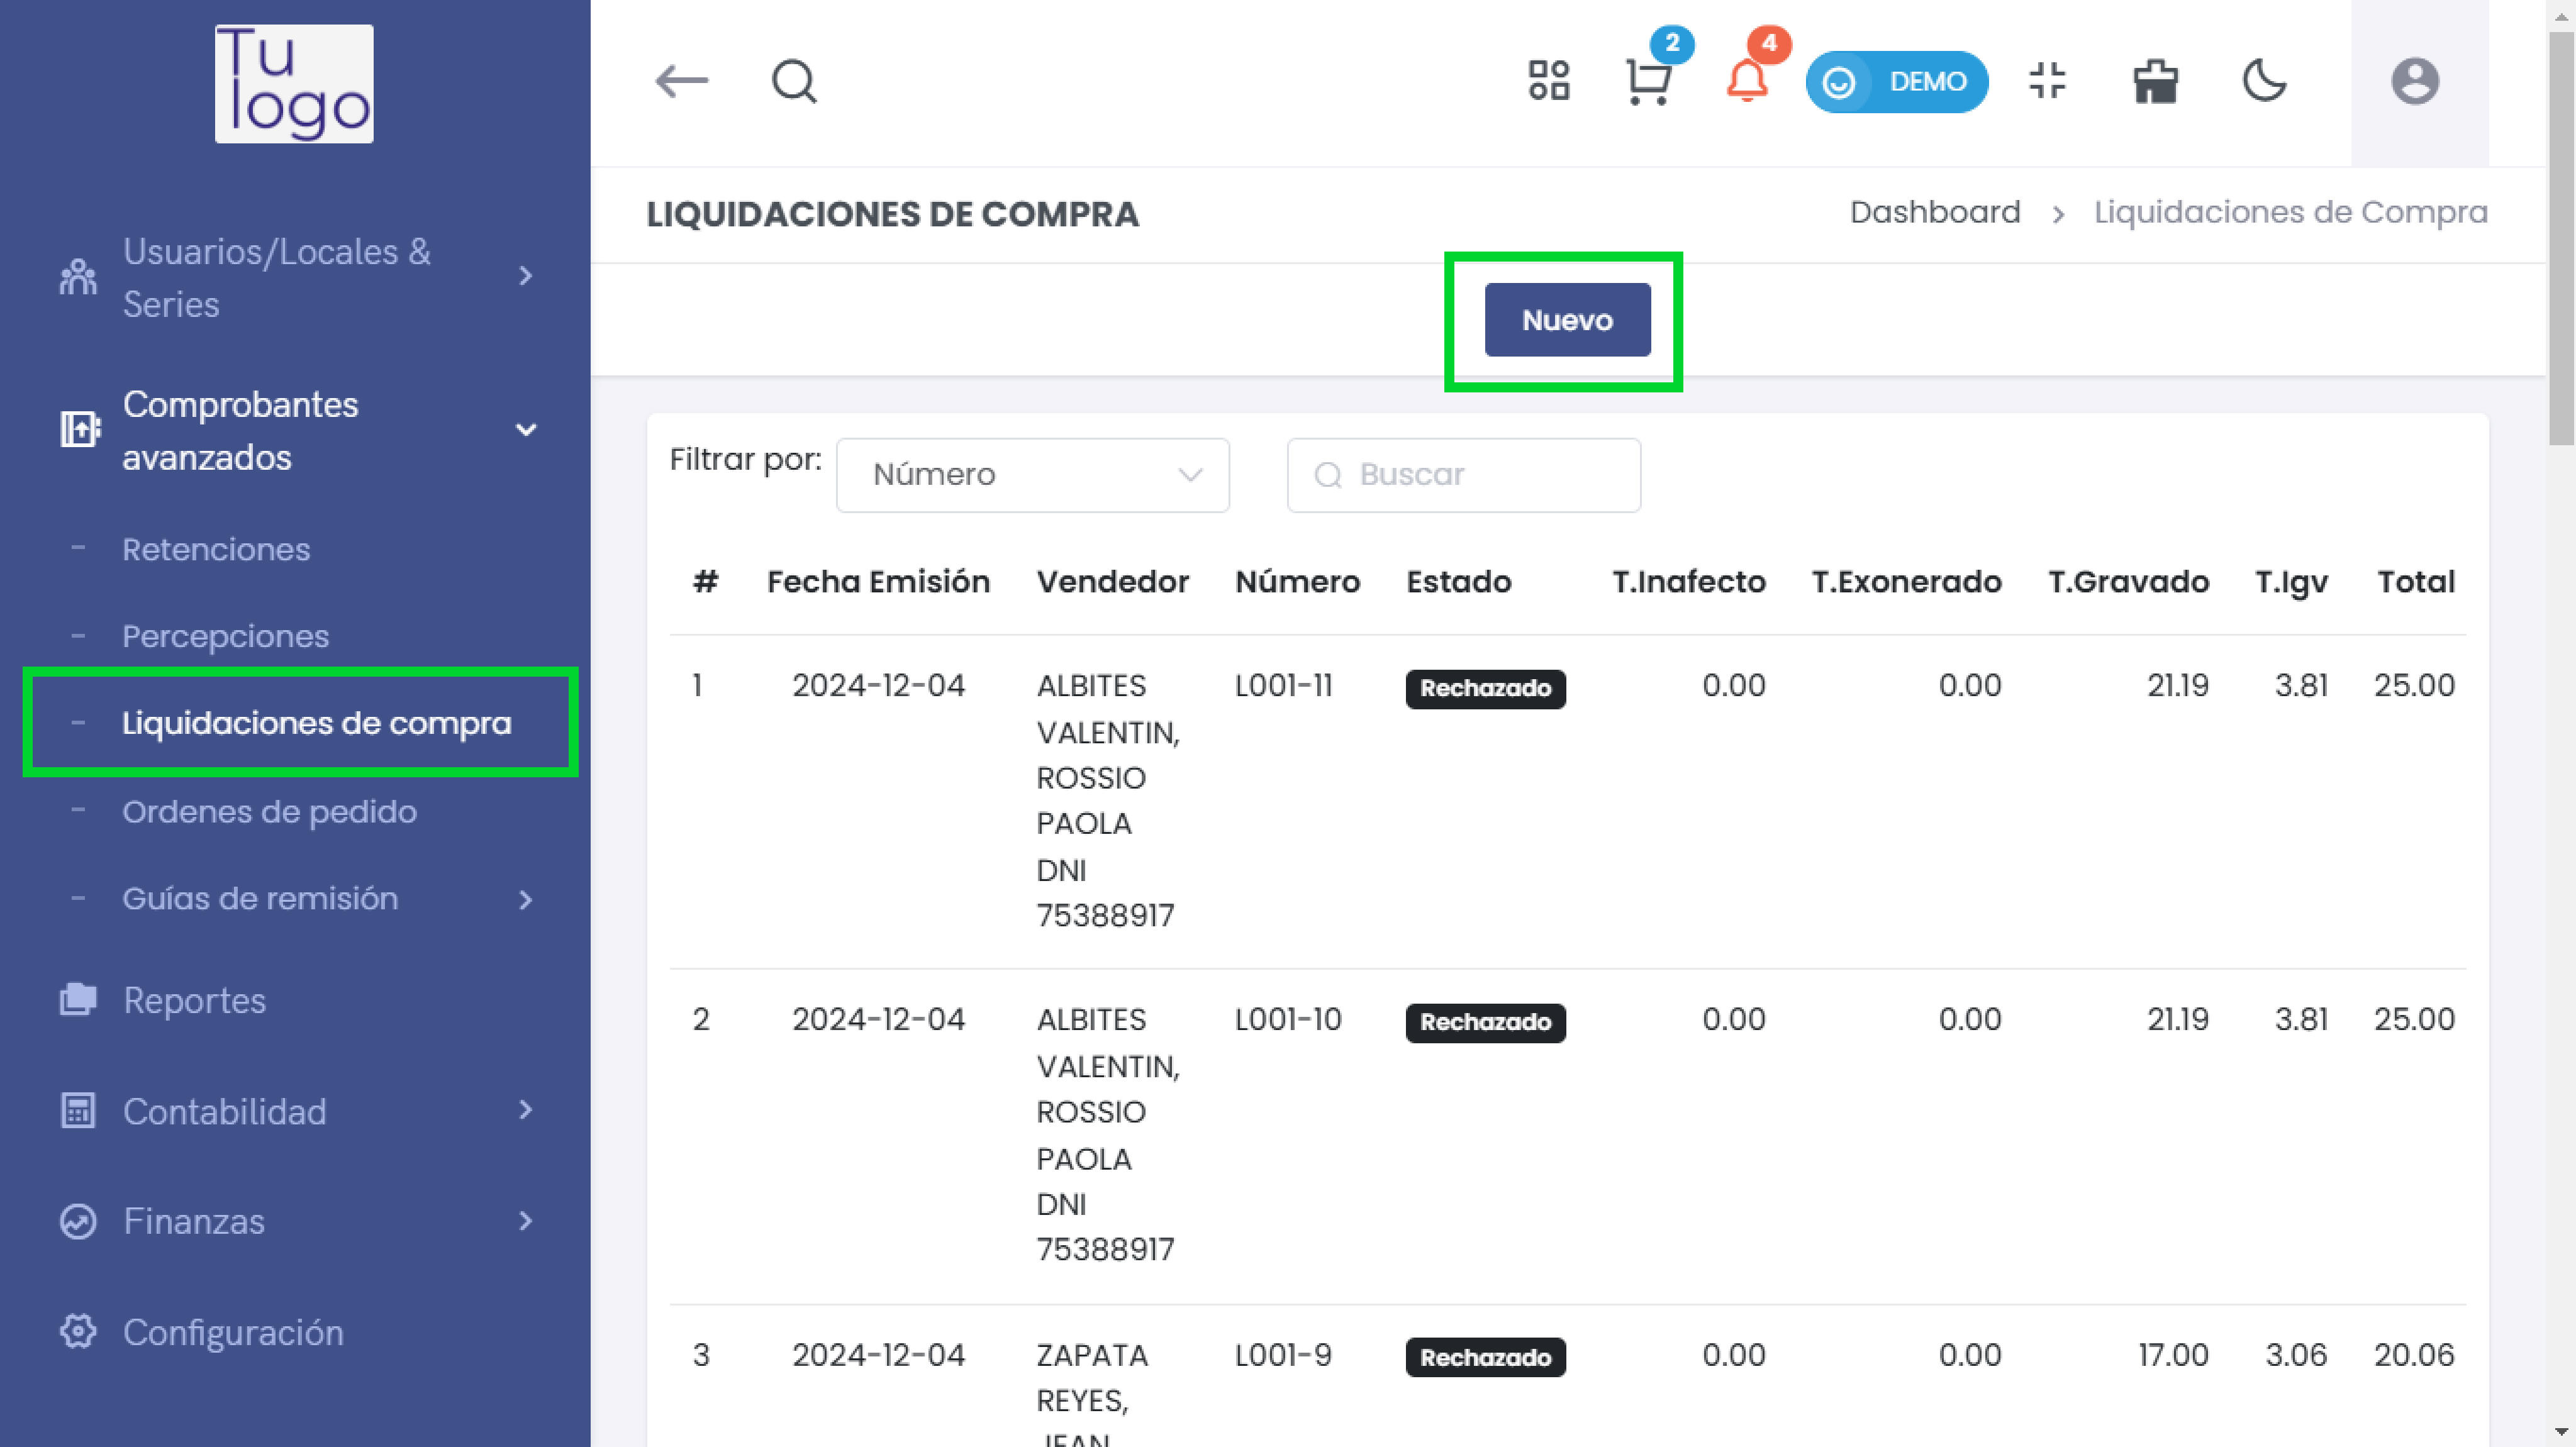The width and height of the screenshot is (2576, 1447).
Task: Open Contabilidad menu label
Action: (x=225, y=1112)
